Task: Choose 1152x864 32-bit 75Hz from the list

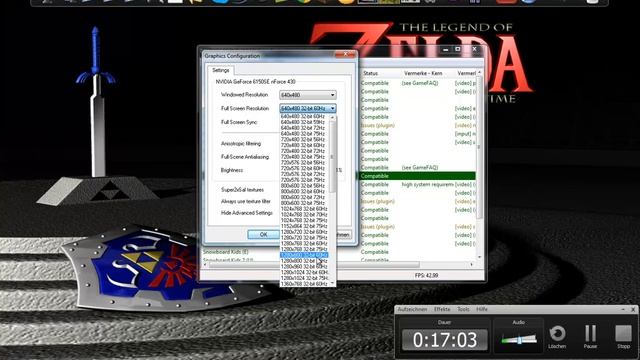Action: click(x=304, y=226)
